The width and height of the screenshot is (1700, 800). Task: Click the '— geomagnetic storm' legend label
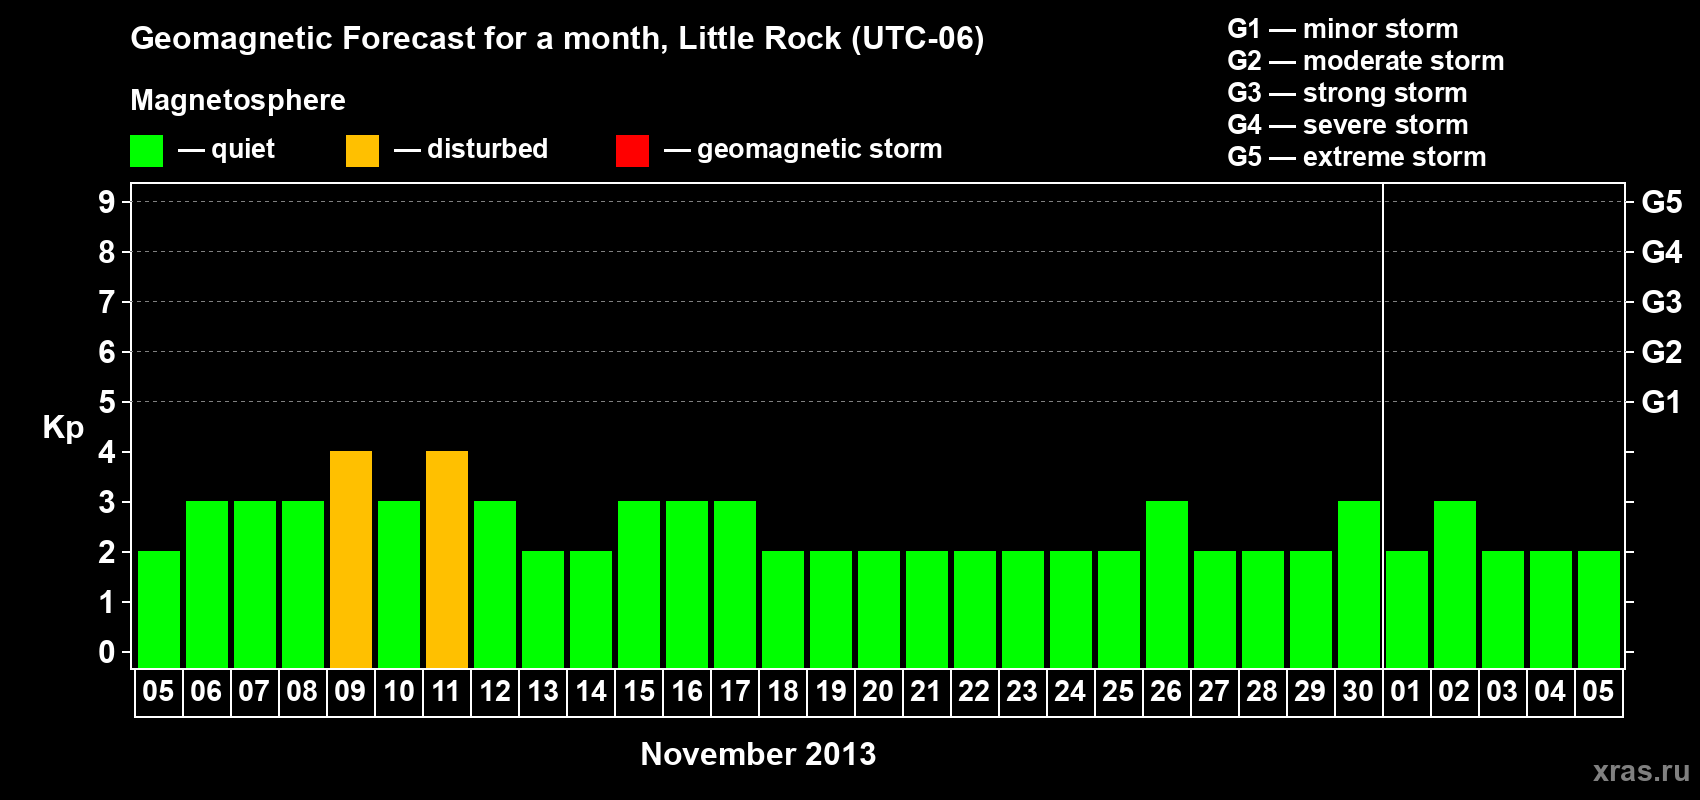[803, 149]
